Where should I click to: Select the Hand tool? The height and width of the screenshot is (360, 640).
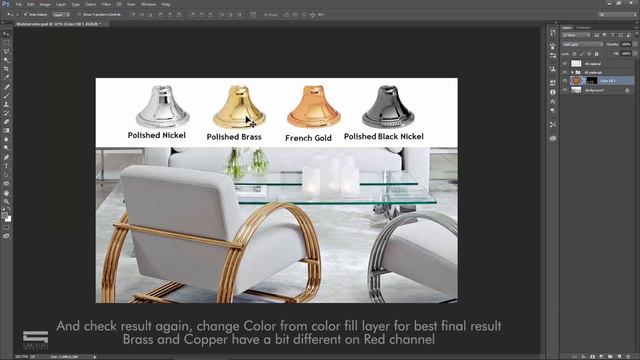tap(6, 193)
